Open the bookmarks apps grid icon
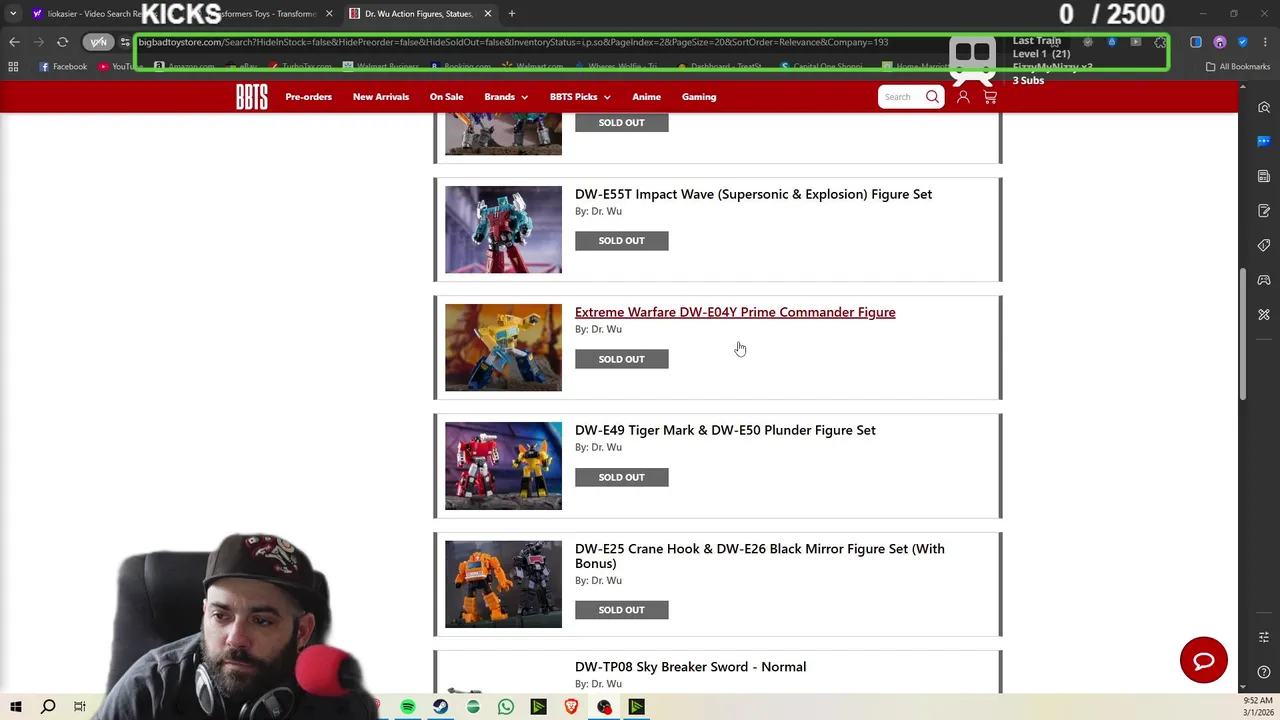This screenshot has height=720, width=1280. coord(13,67)
